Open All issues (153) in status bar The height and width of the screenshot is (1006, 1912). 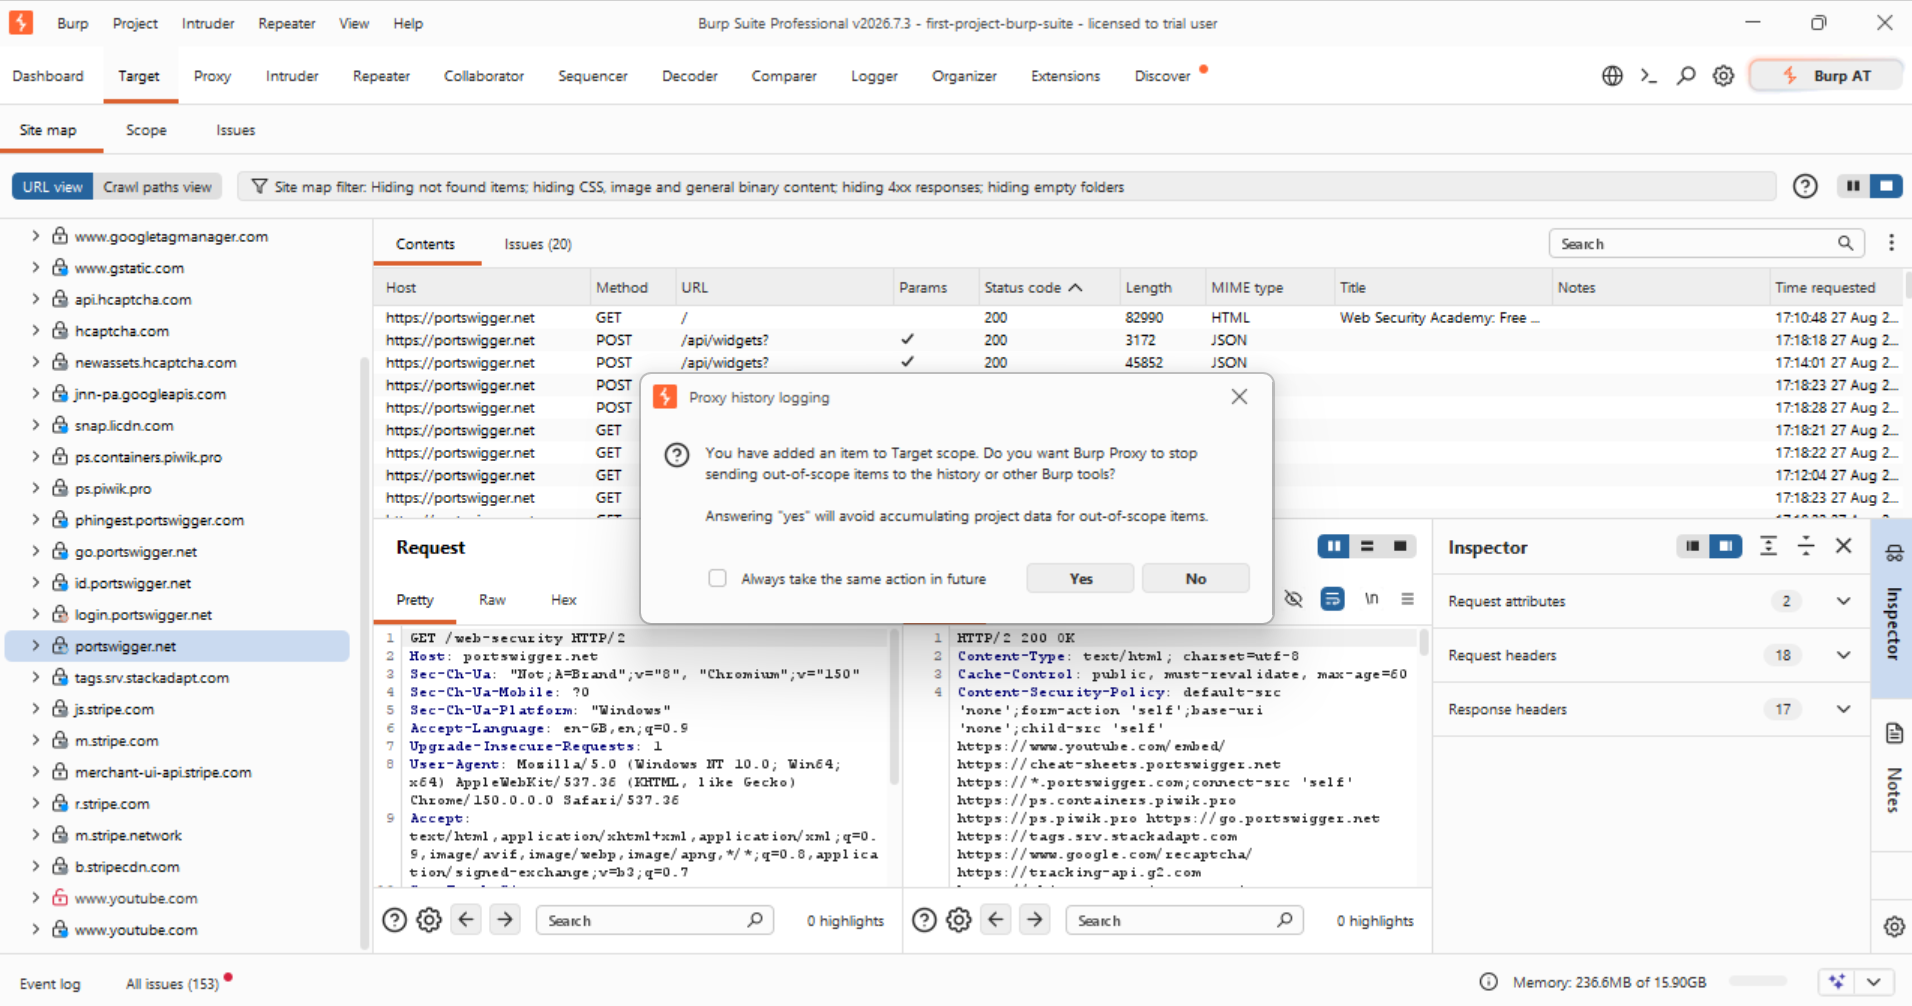point(172,984)
